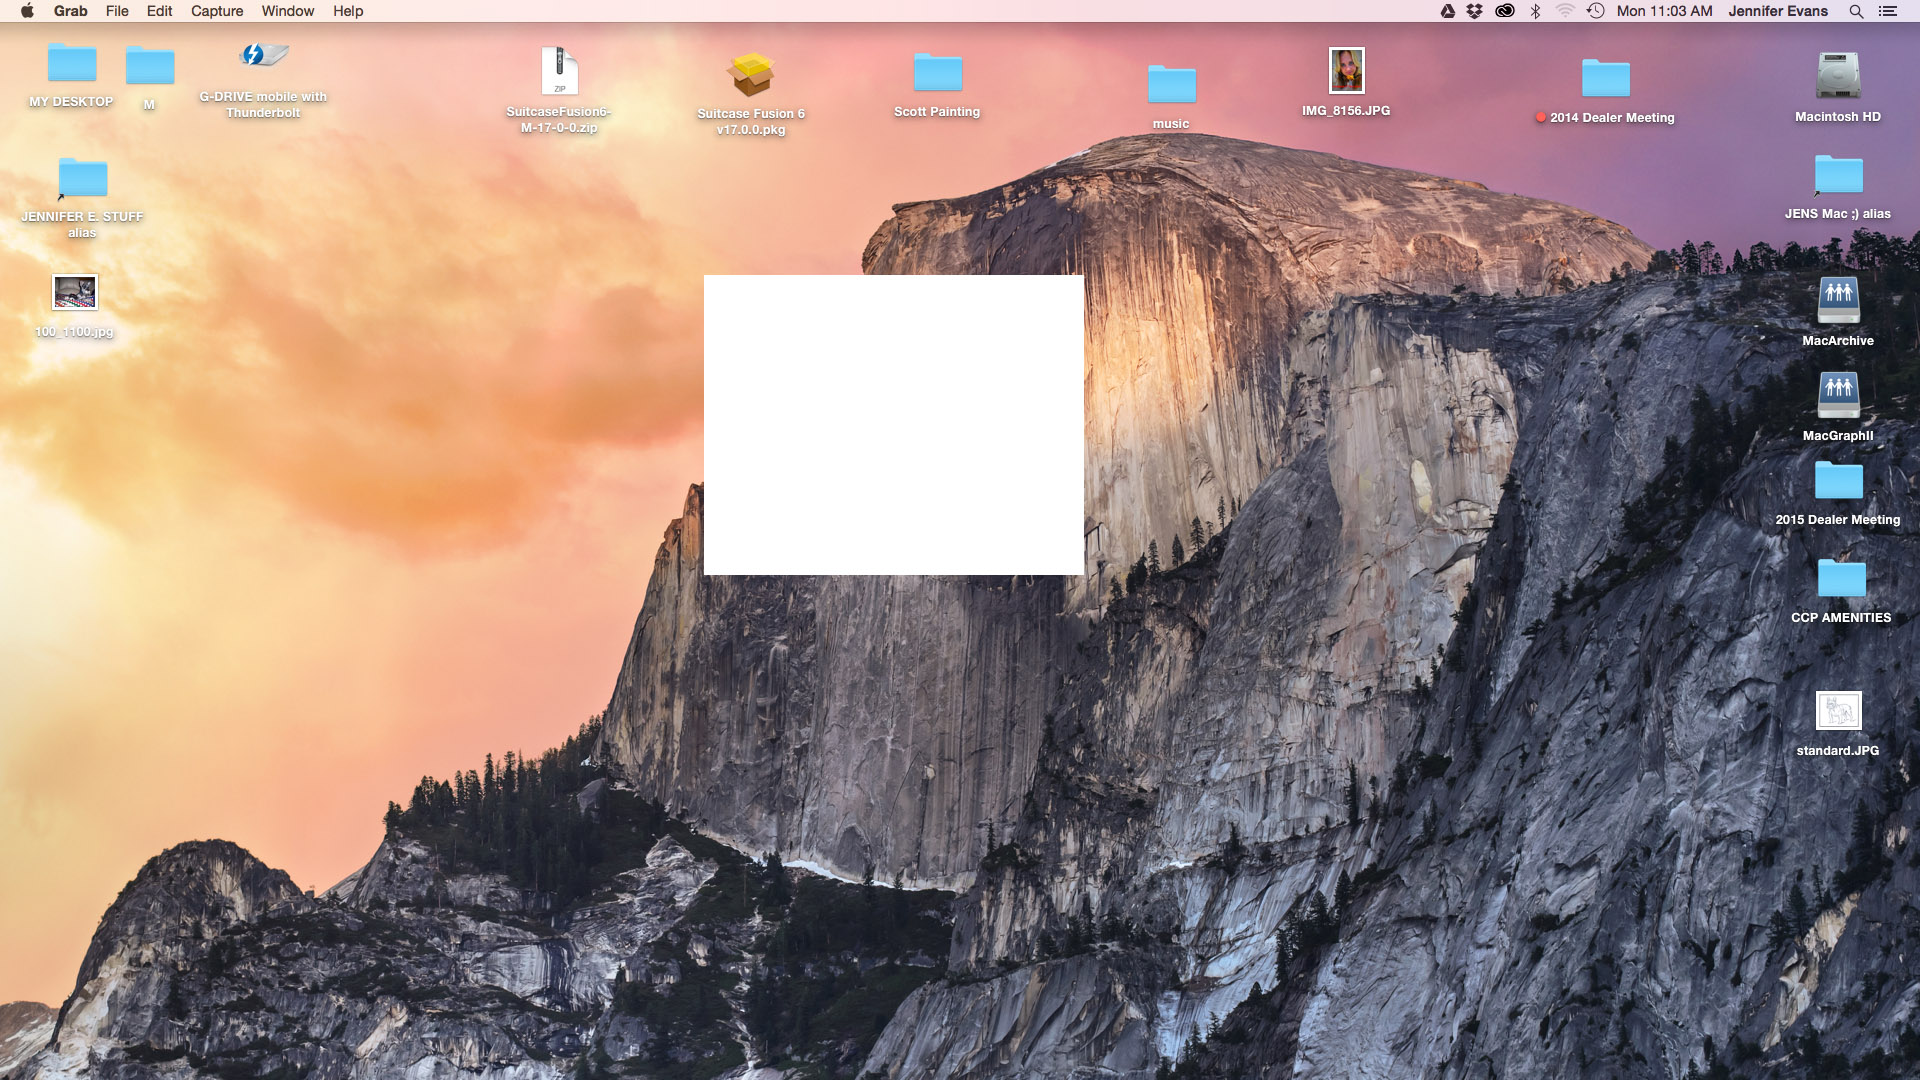Viewport: 1920px width, 1080px height.
Task: Open Notification Center list icon
Action: tap(1887, 11)
